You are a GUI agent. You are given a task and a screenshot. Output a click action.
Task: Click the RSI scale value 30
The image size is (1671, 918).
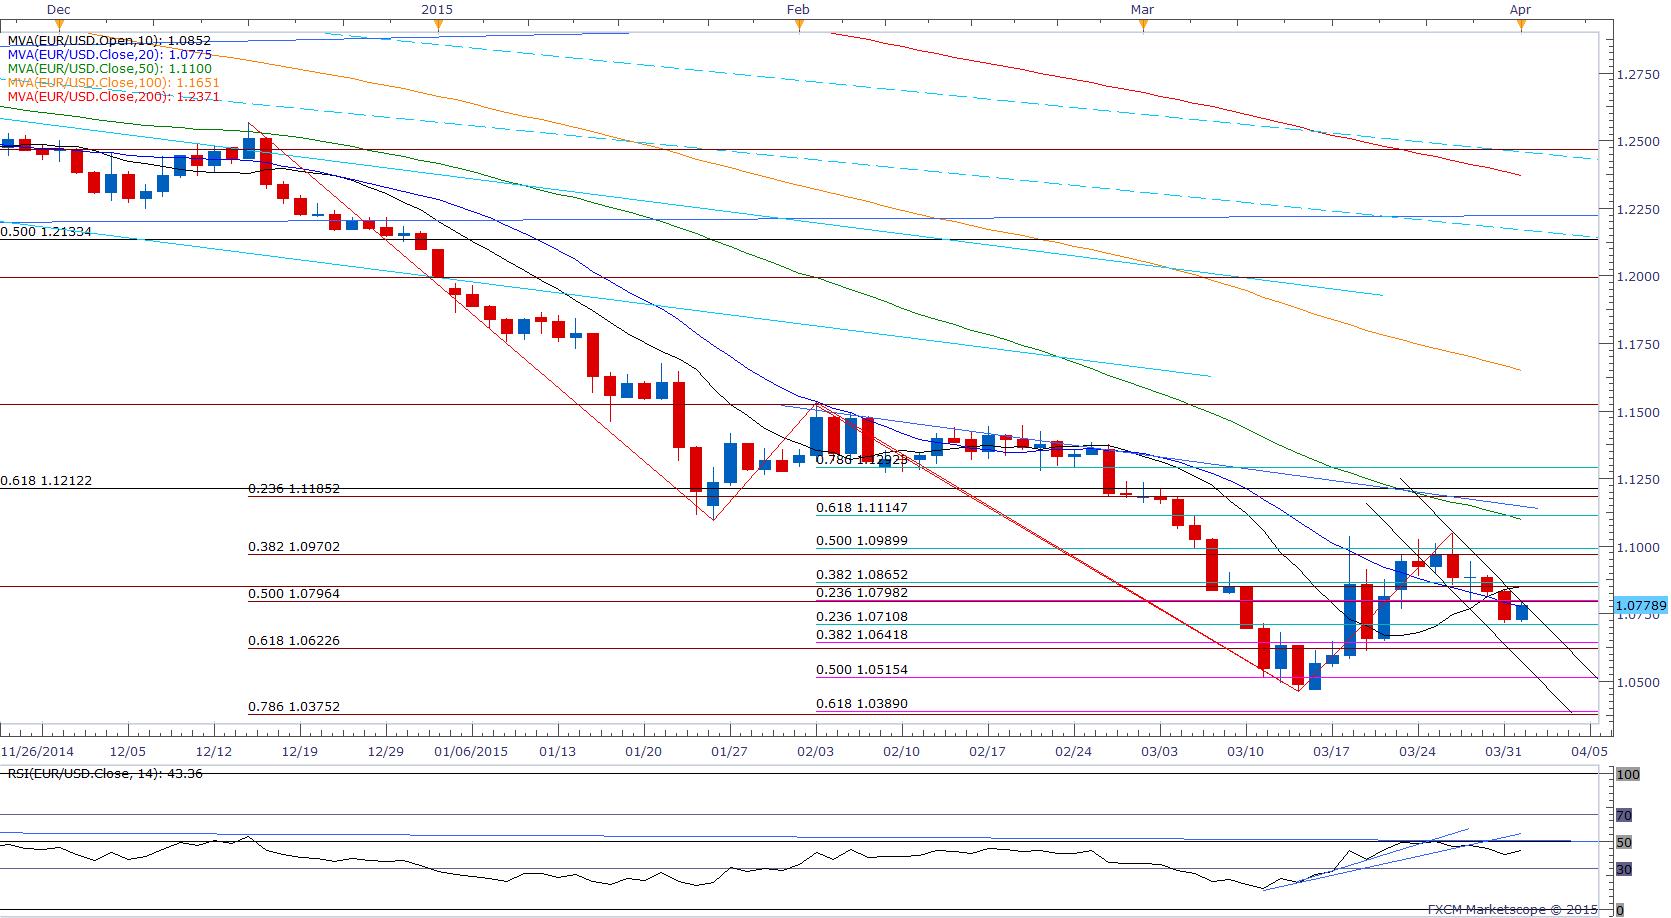tap(1624, 870)
